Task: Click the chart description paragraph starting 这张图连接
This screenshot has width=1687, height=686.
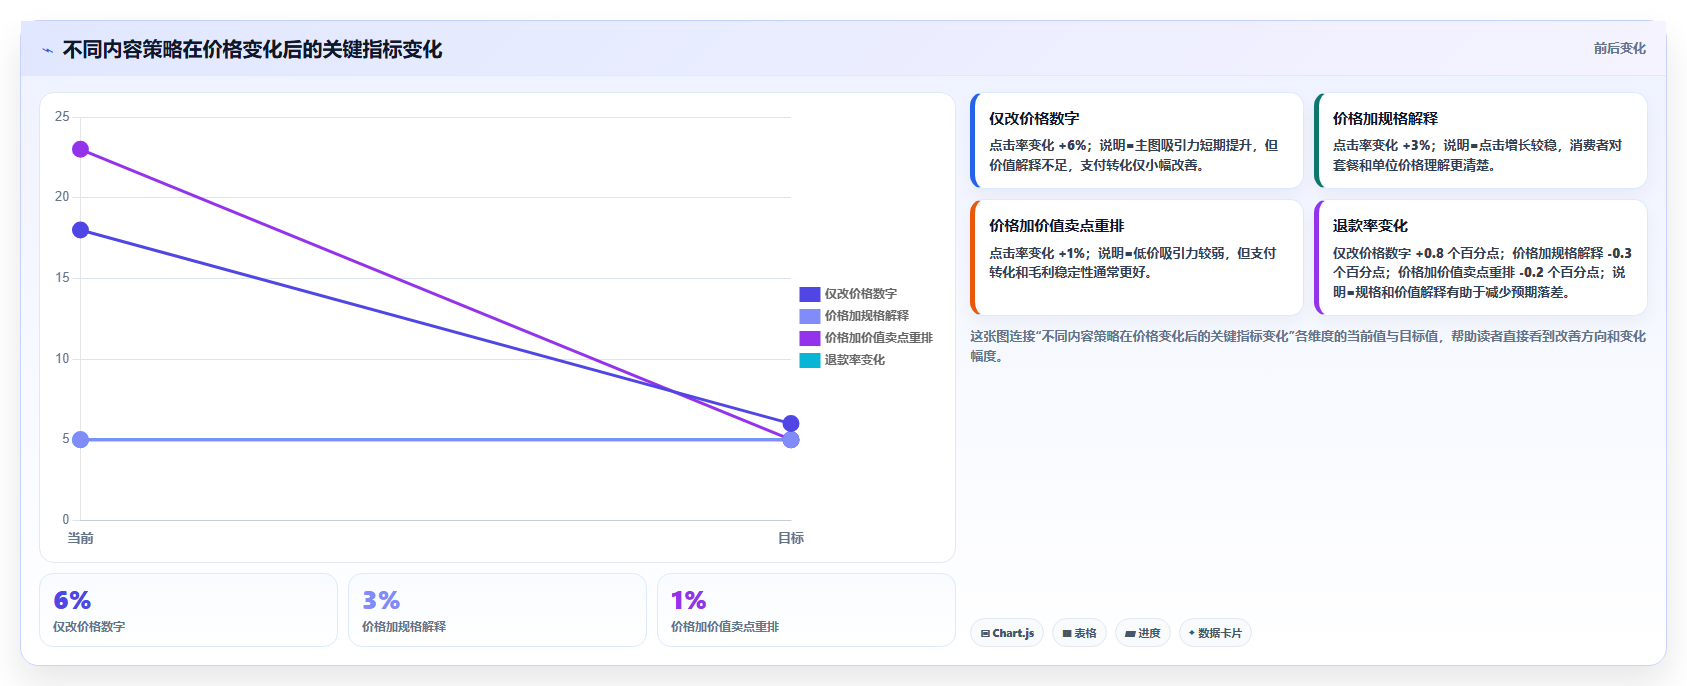Action: [x=1308, y=346]
